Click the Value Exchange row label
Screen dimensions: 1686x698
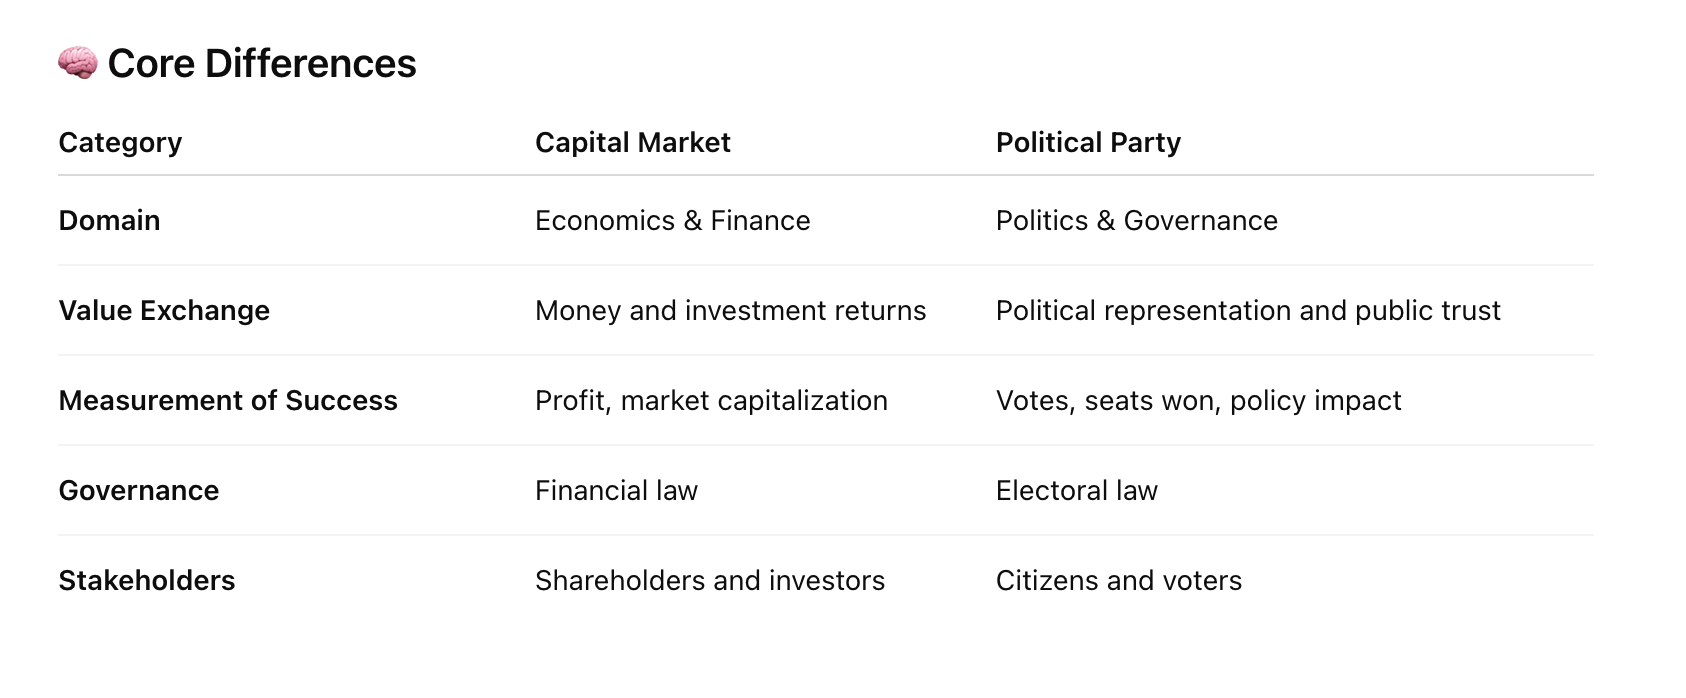(x=164, y=311)
